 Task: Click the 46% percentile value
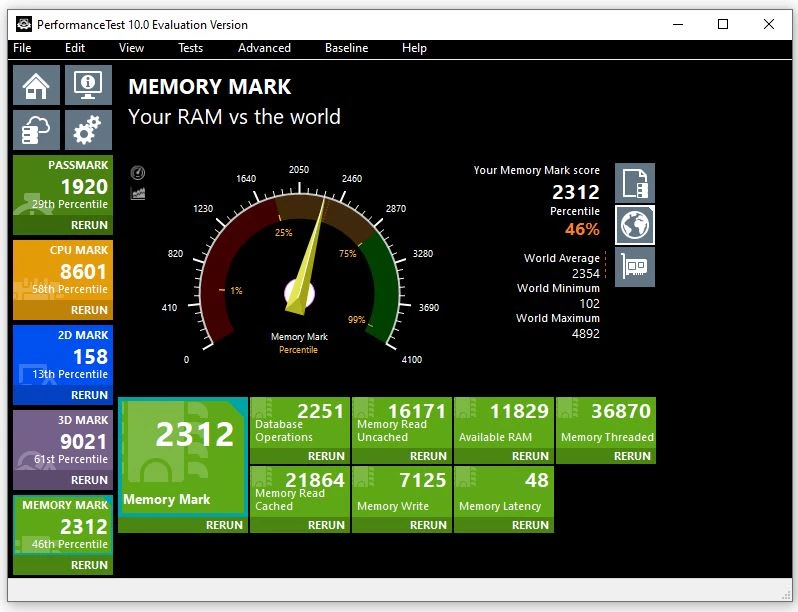pos(582,229)
